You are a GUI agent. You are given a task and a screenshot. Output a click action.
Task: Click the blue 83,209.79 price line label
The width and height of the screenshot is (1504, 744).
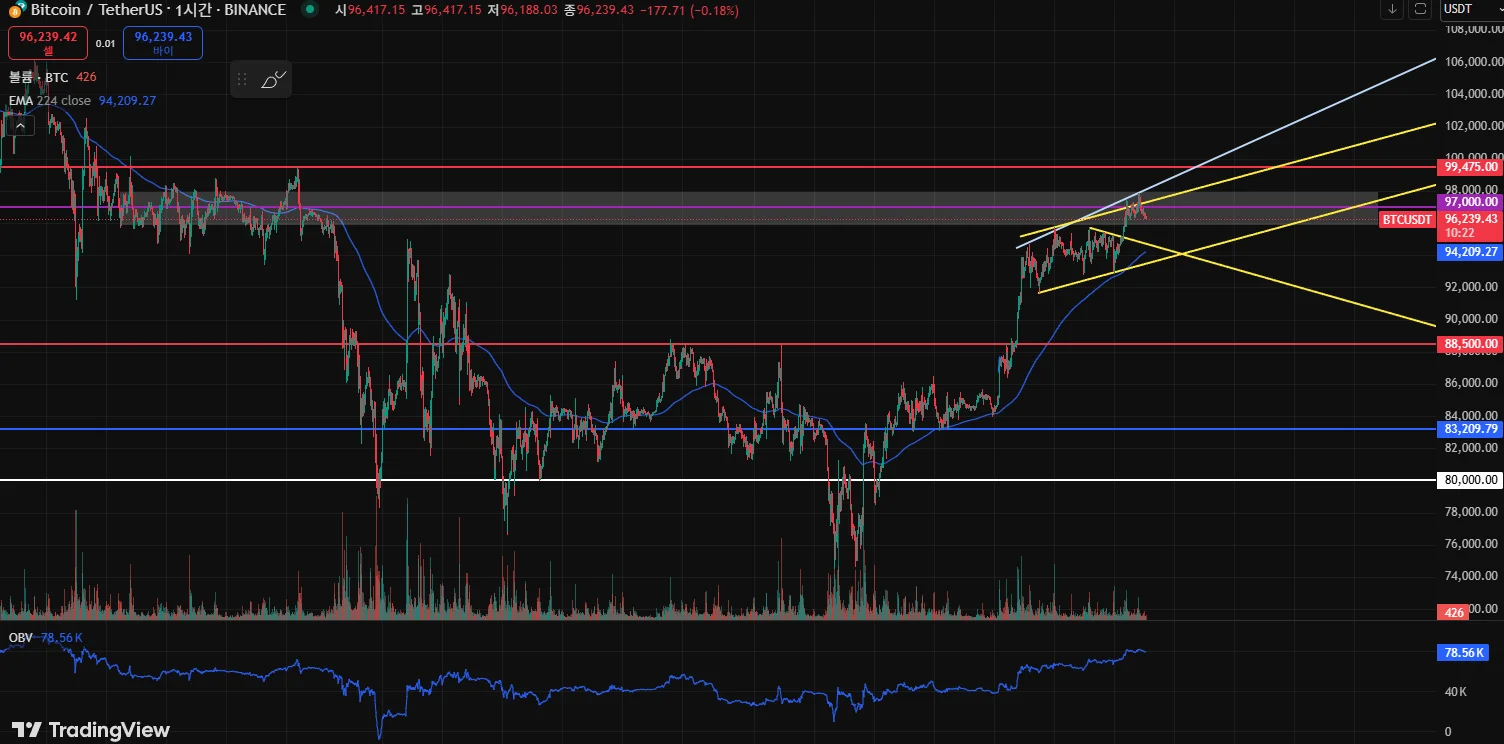(1469, 429)
